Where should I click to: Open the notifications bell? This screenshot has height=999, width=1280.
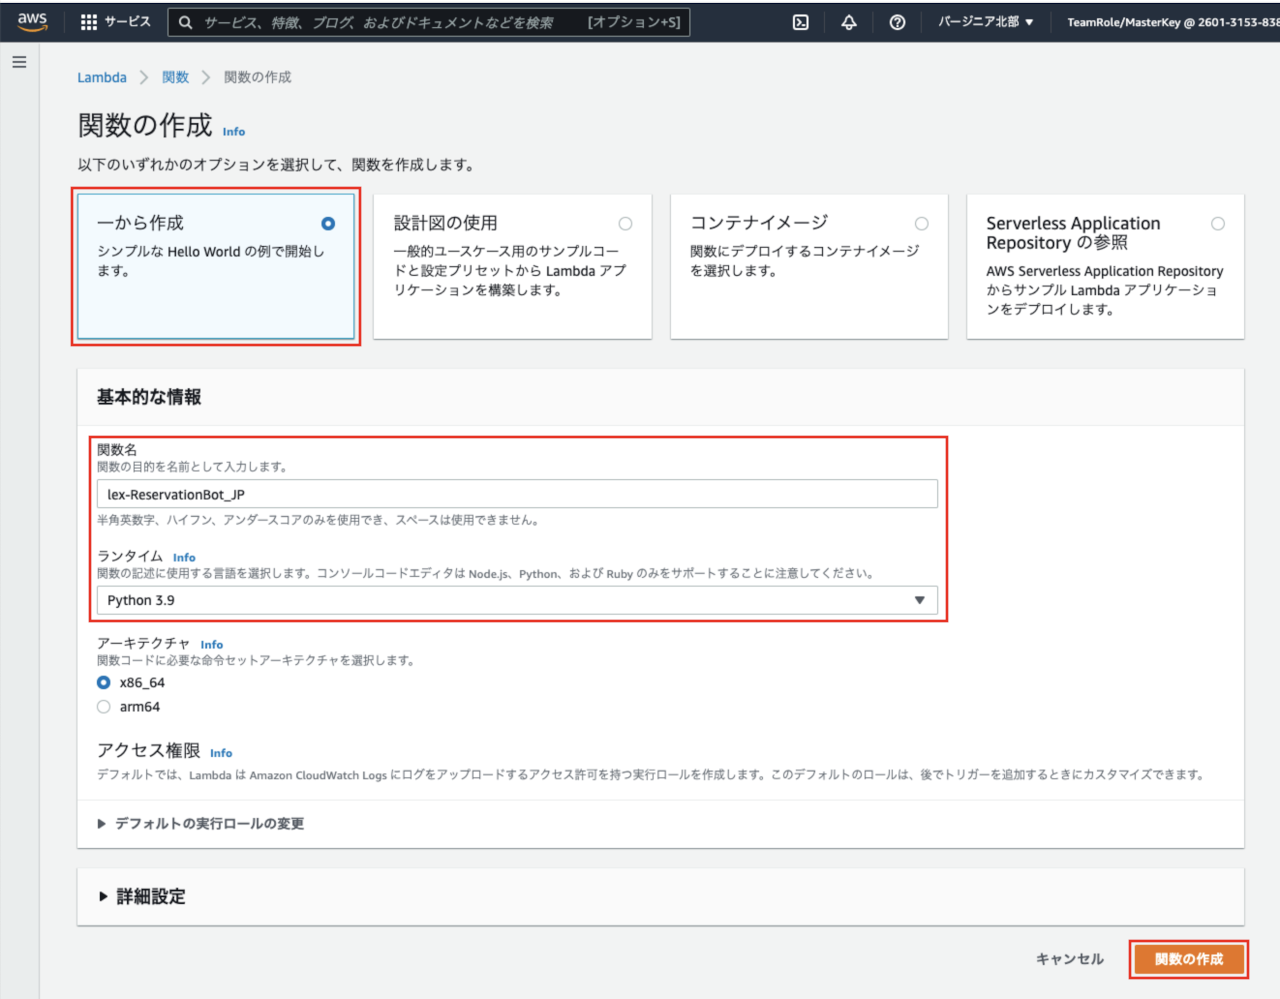[849, 22]
